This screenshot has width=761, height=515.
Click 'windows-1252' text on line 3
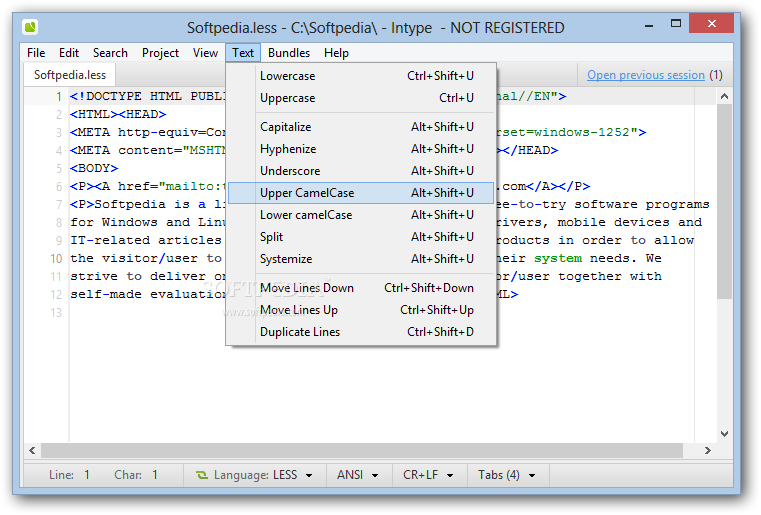(581, 133)
